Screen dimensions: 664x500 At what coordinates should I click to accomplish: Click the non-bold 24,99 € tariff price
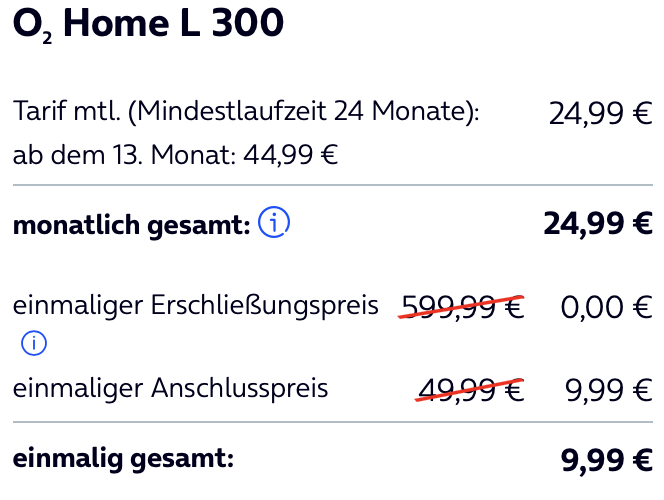pos(600,114)
